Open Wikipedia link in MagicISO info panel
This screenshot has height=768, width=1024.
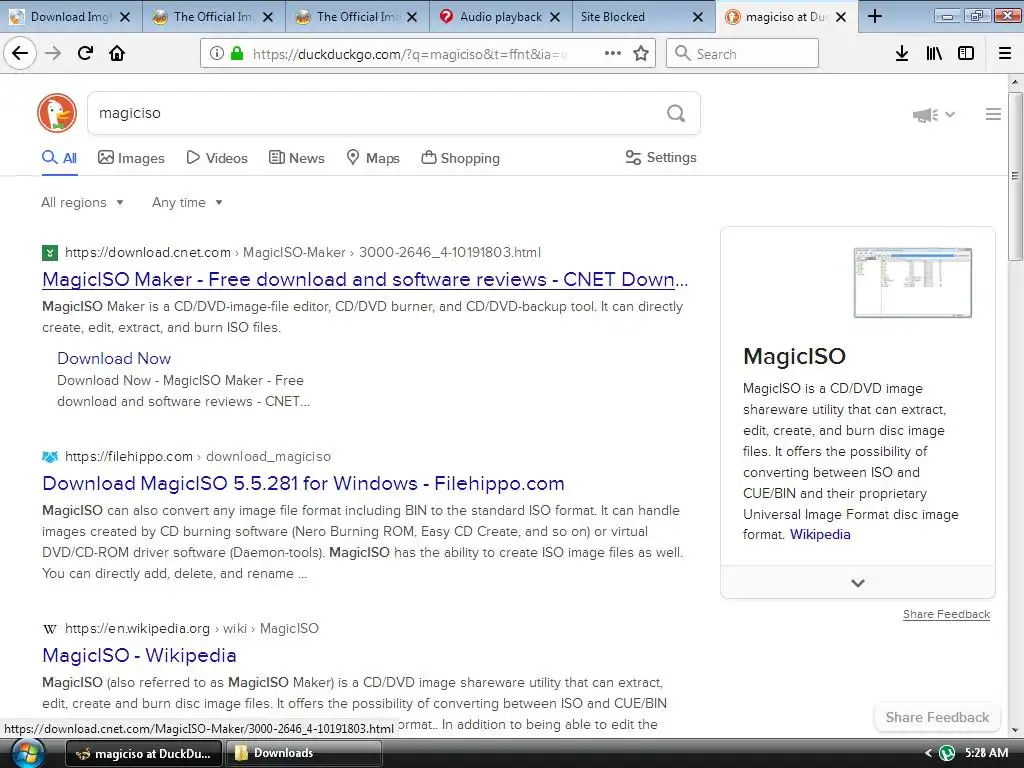(820, 534)
